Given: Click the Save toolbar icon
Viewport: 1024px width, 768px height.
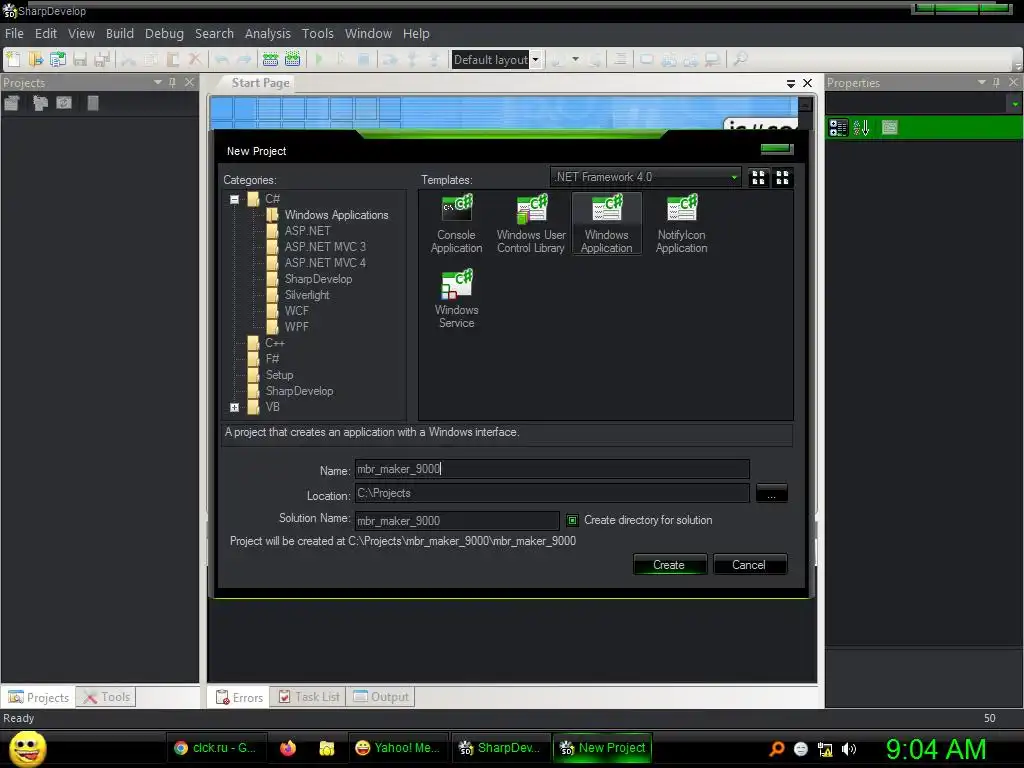Looking at the screenshot, I should point(80,59).
